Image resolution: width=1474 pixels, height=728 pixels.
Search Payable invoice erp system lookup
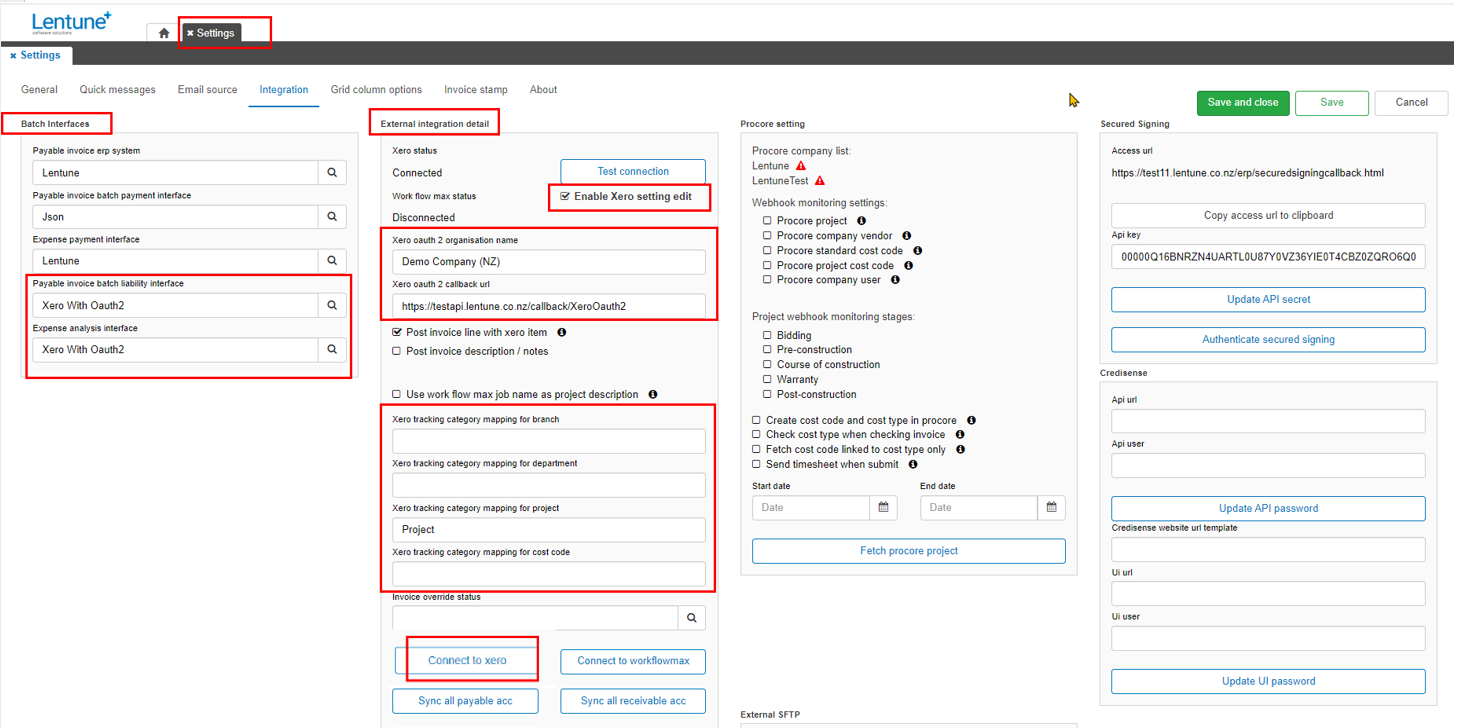click(332, 173)
